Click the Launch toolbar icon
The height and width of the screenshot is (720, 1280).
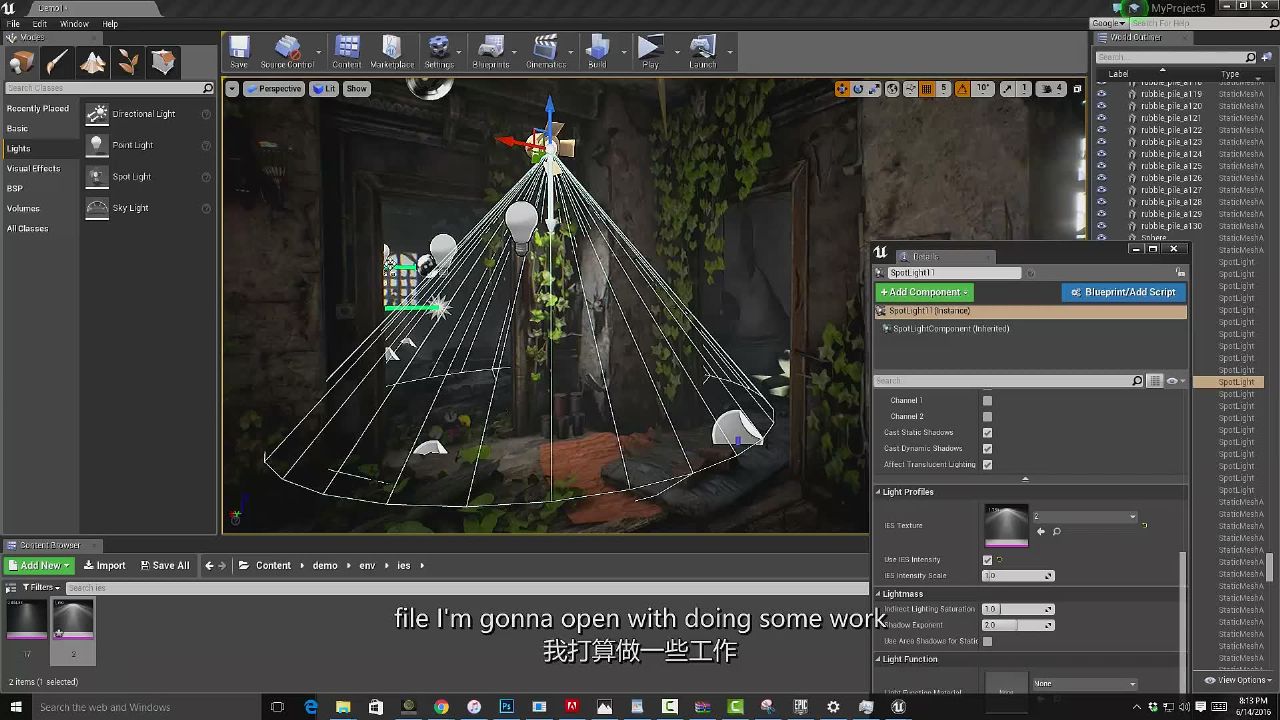coord(703,51)
